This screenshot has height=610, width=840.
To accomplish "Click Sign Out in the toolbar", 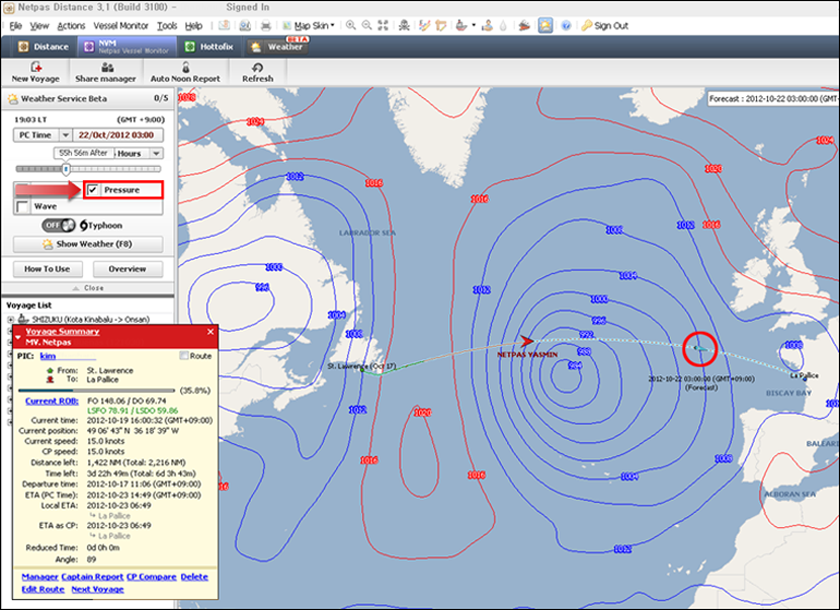I will tap(605, 26).
